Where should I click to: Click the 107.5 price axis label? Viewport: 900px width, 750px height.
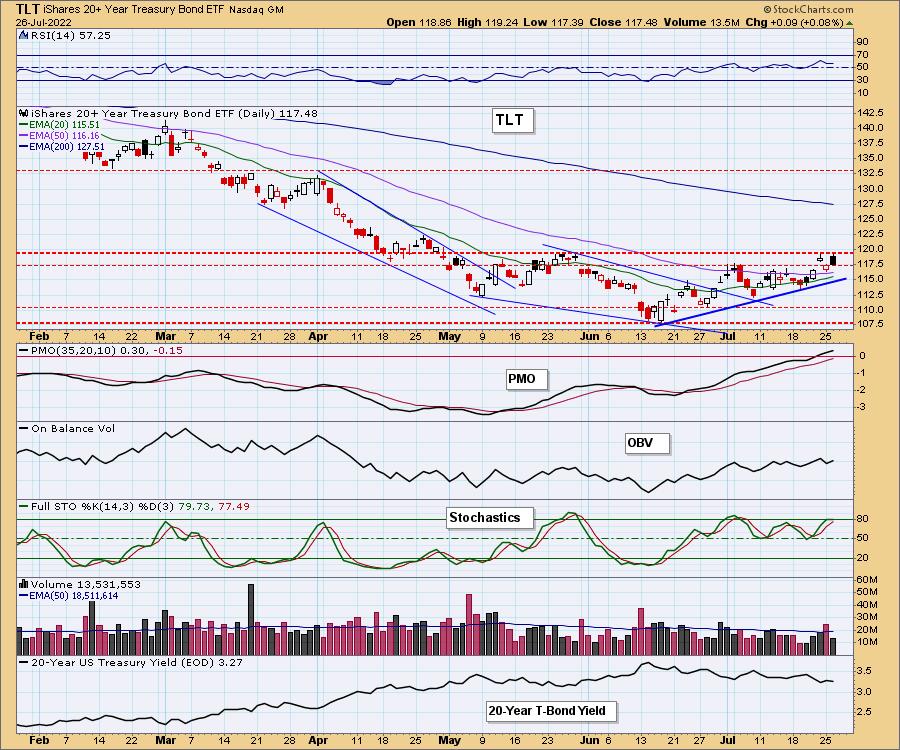pos(871,324)
